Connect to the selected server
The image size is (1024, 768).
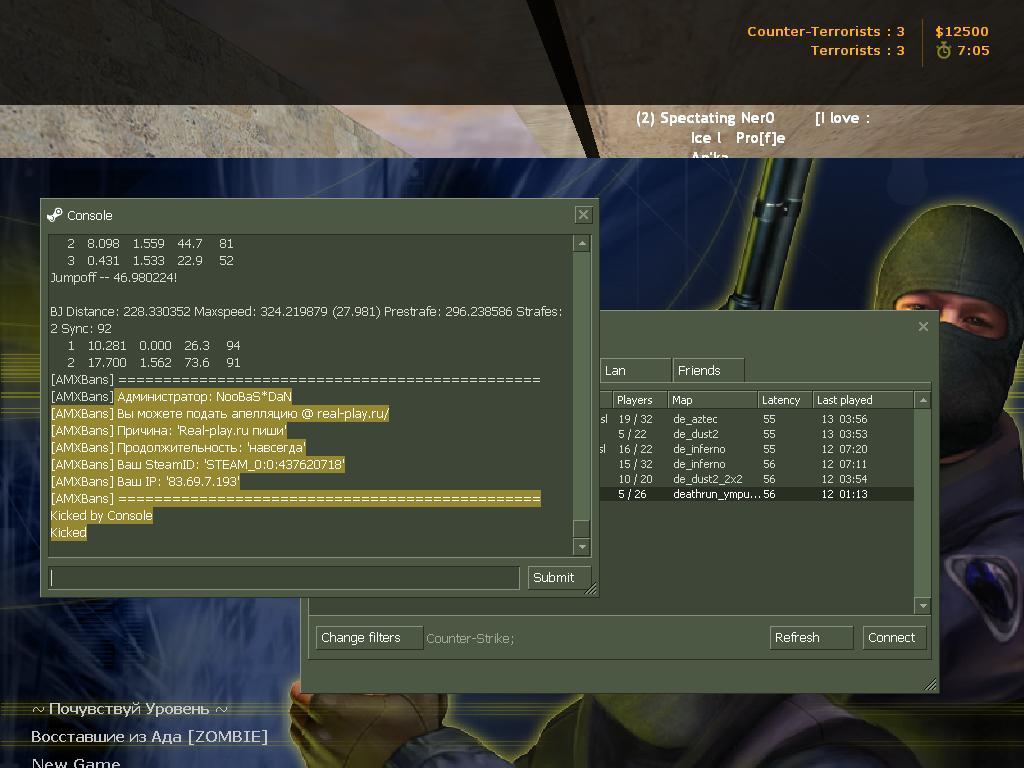click(x=894, y=638)
